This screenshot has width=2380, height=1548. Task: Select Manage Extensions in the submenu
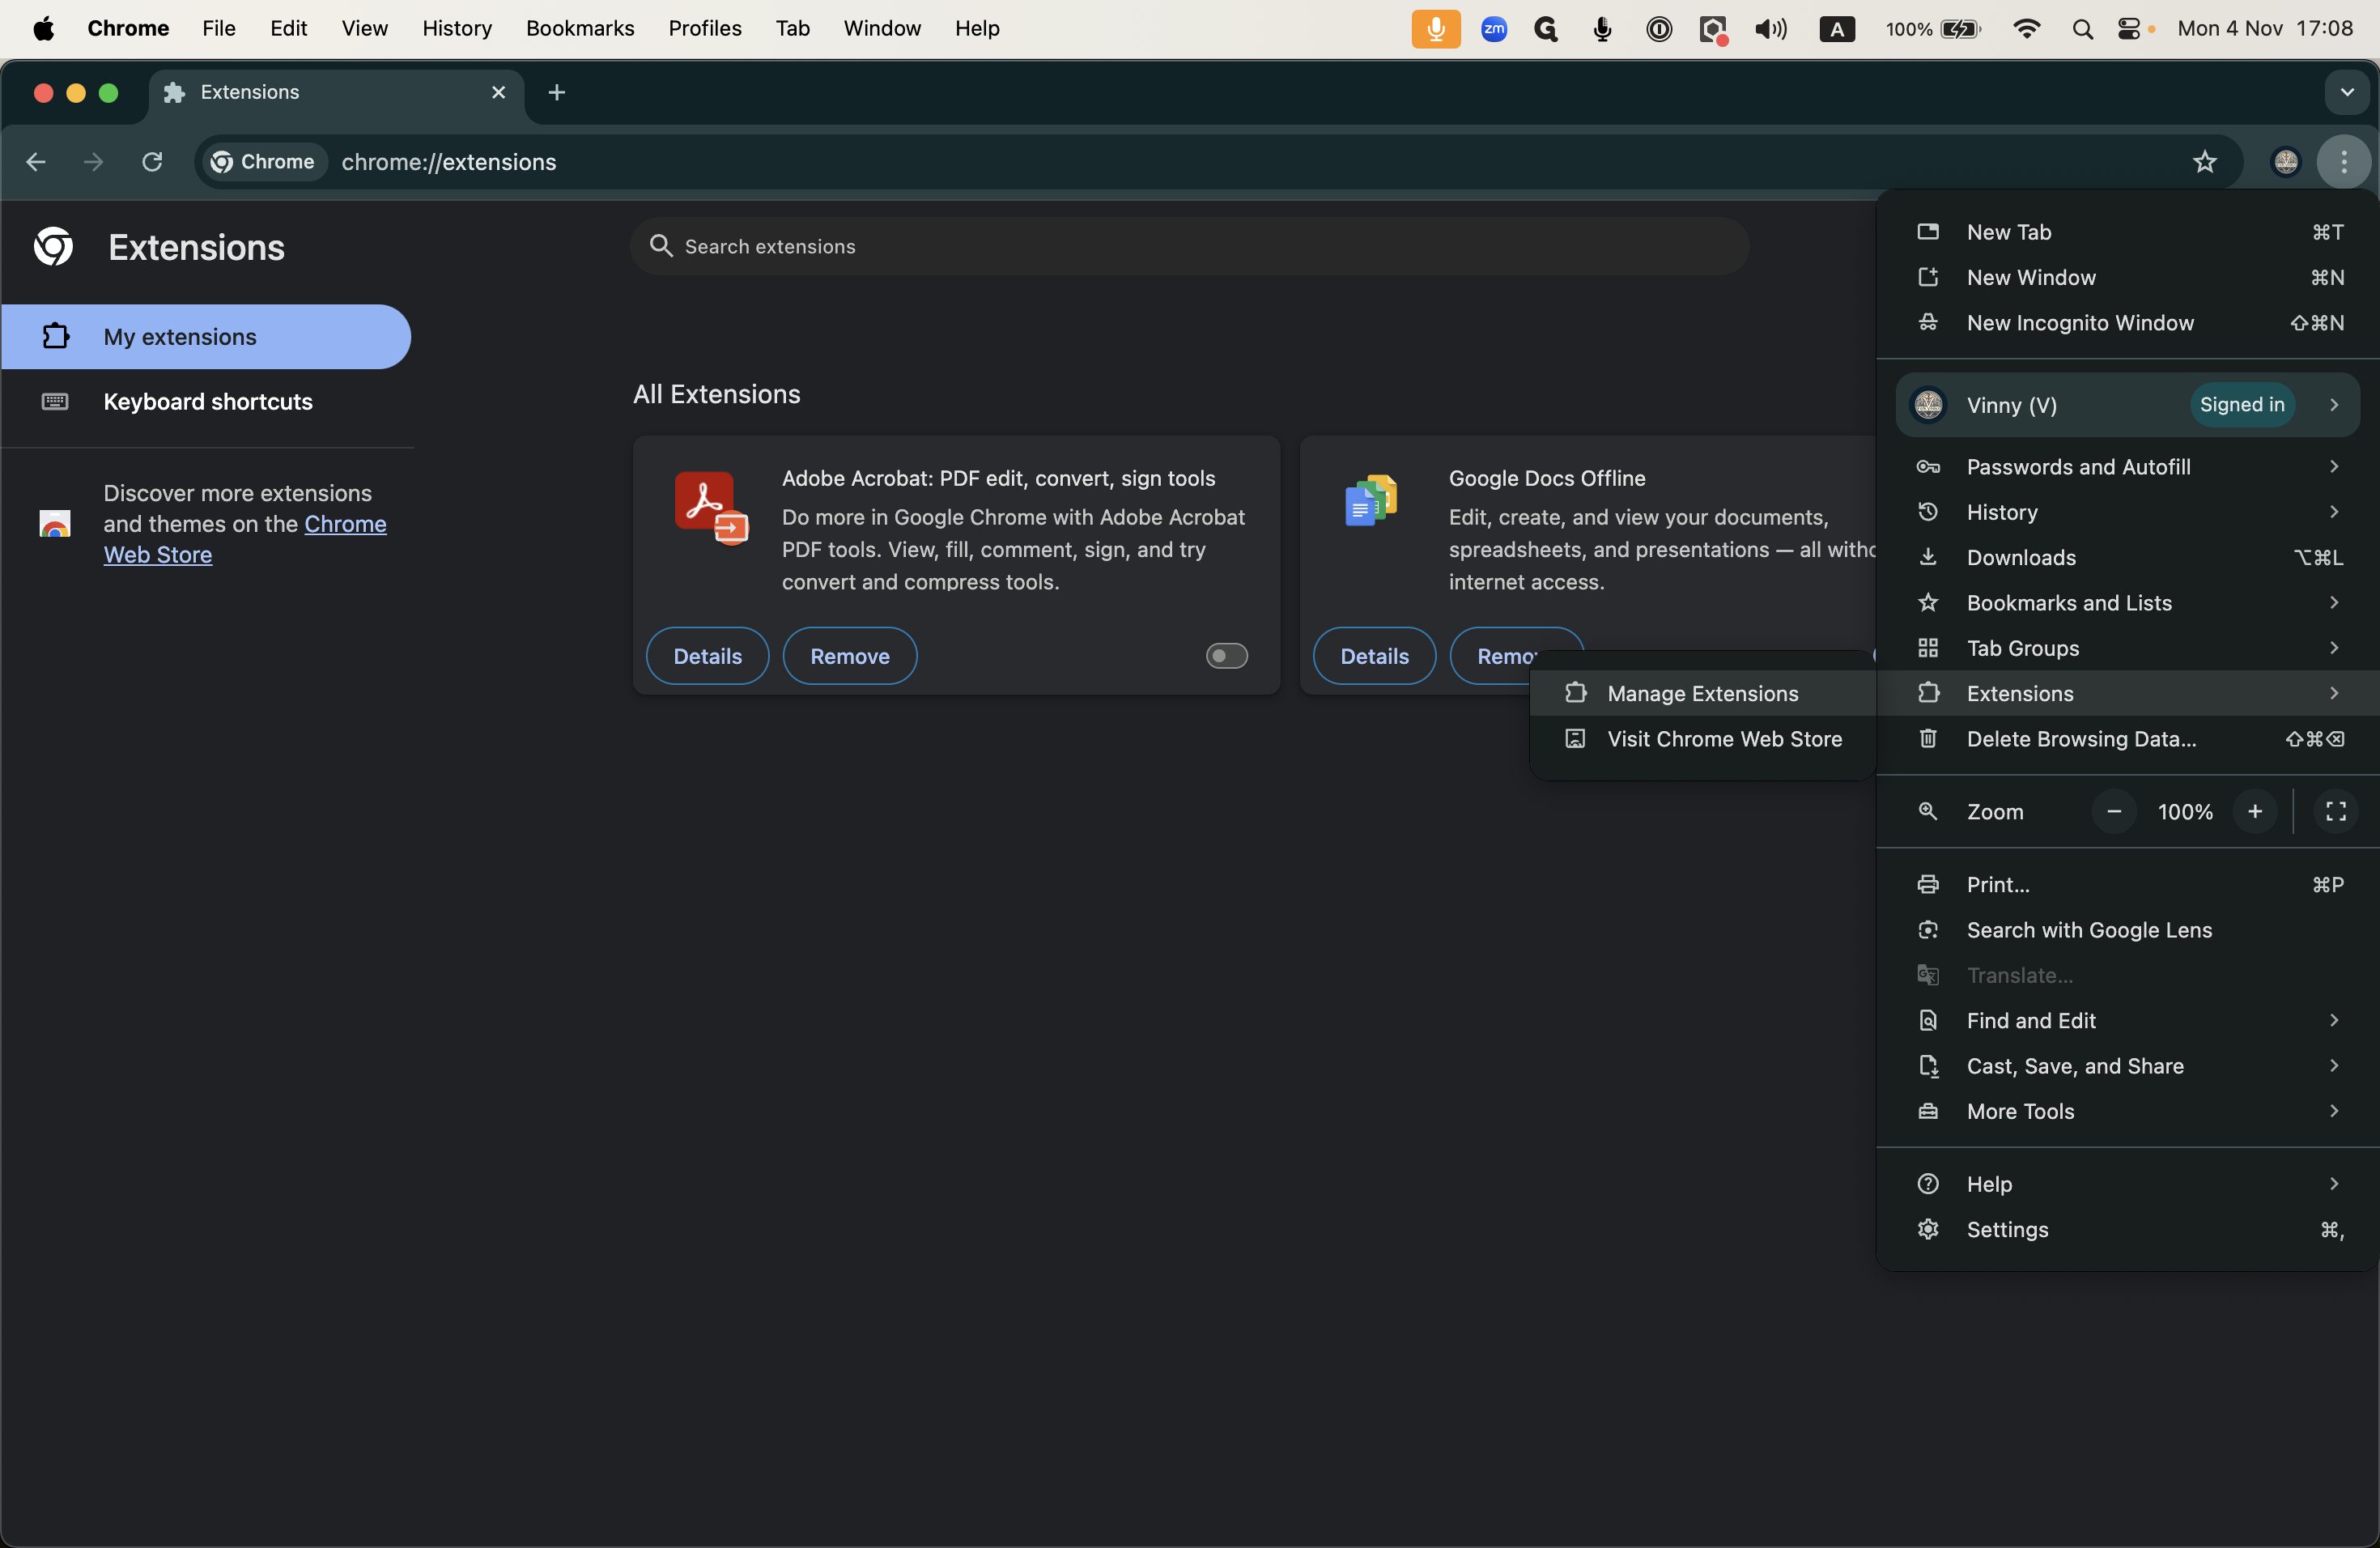pyautogui.click(x=1702, y=693)
